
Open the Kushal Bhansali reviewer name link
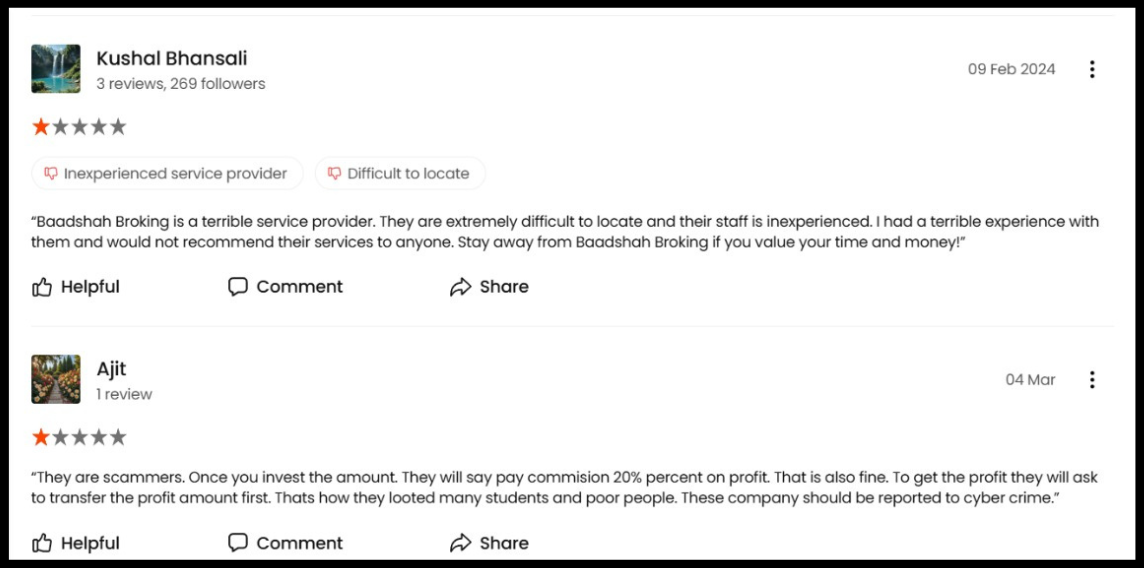pos(172,58)
